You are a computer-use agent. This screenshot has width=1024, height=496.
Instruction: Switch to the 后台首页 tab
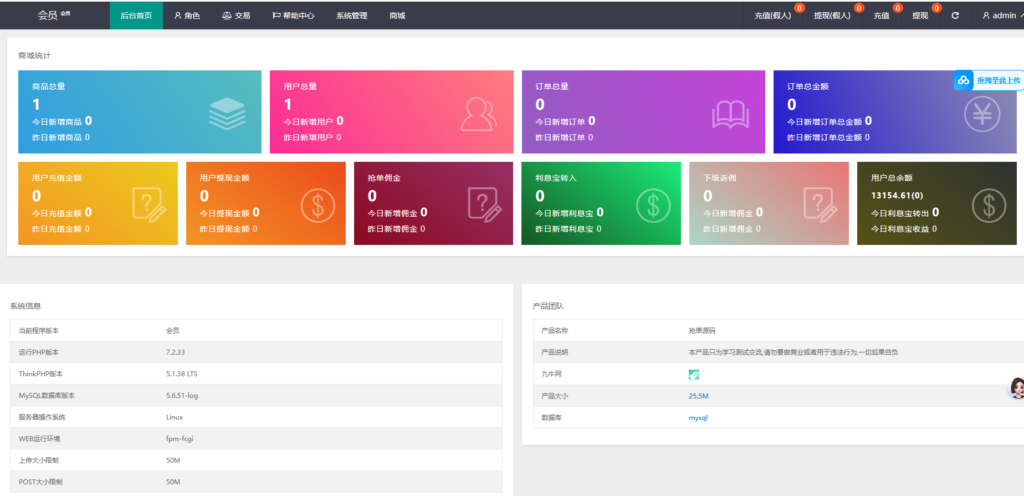(x=136, y=16)
